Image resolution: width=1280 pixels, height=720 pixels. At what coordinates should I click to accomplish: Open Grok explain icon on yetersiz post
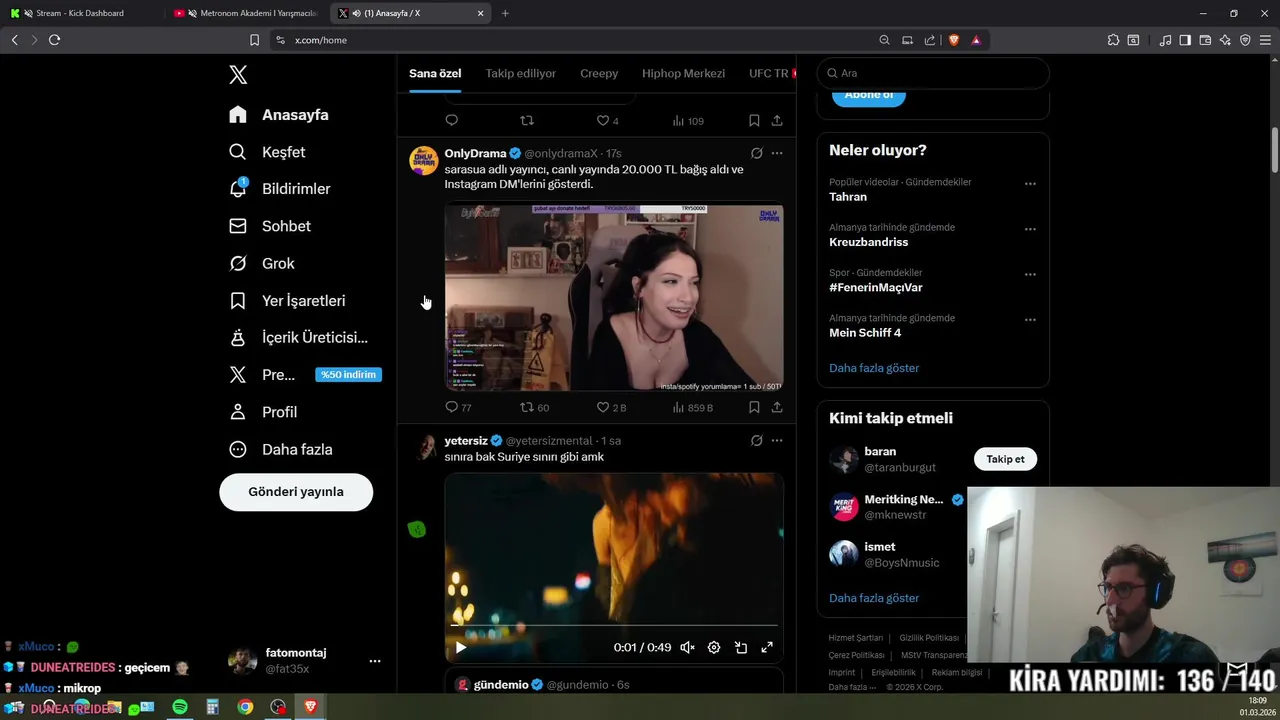point(756,440)
